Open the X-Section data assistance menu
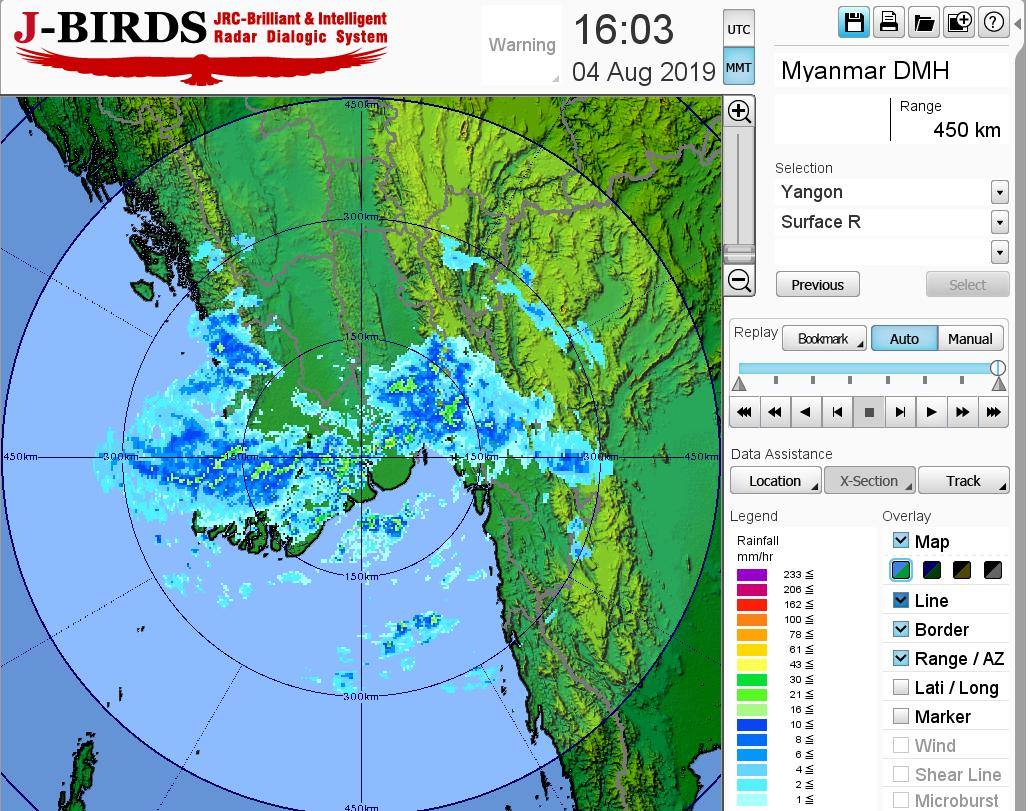 point(870,481)
